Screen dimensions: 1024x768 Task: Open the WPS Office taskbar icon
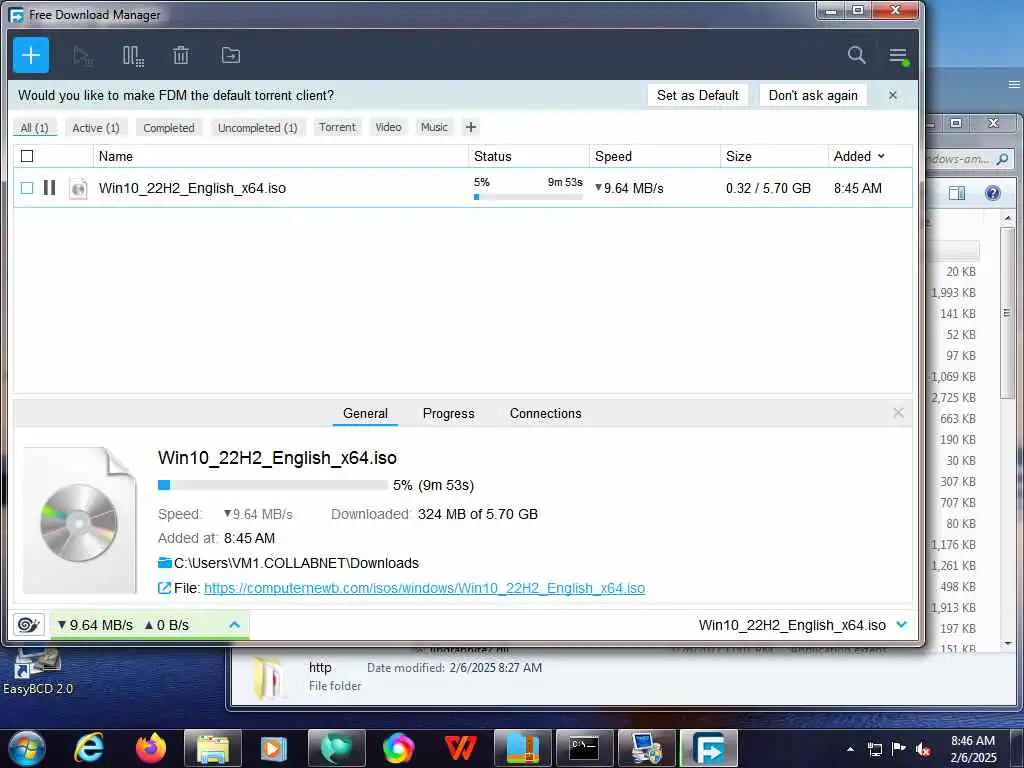[460, 748]
